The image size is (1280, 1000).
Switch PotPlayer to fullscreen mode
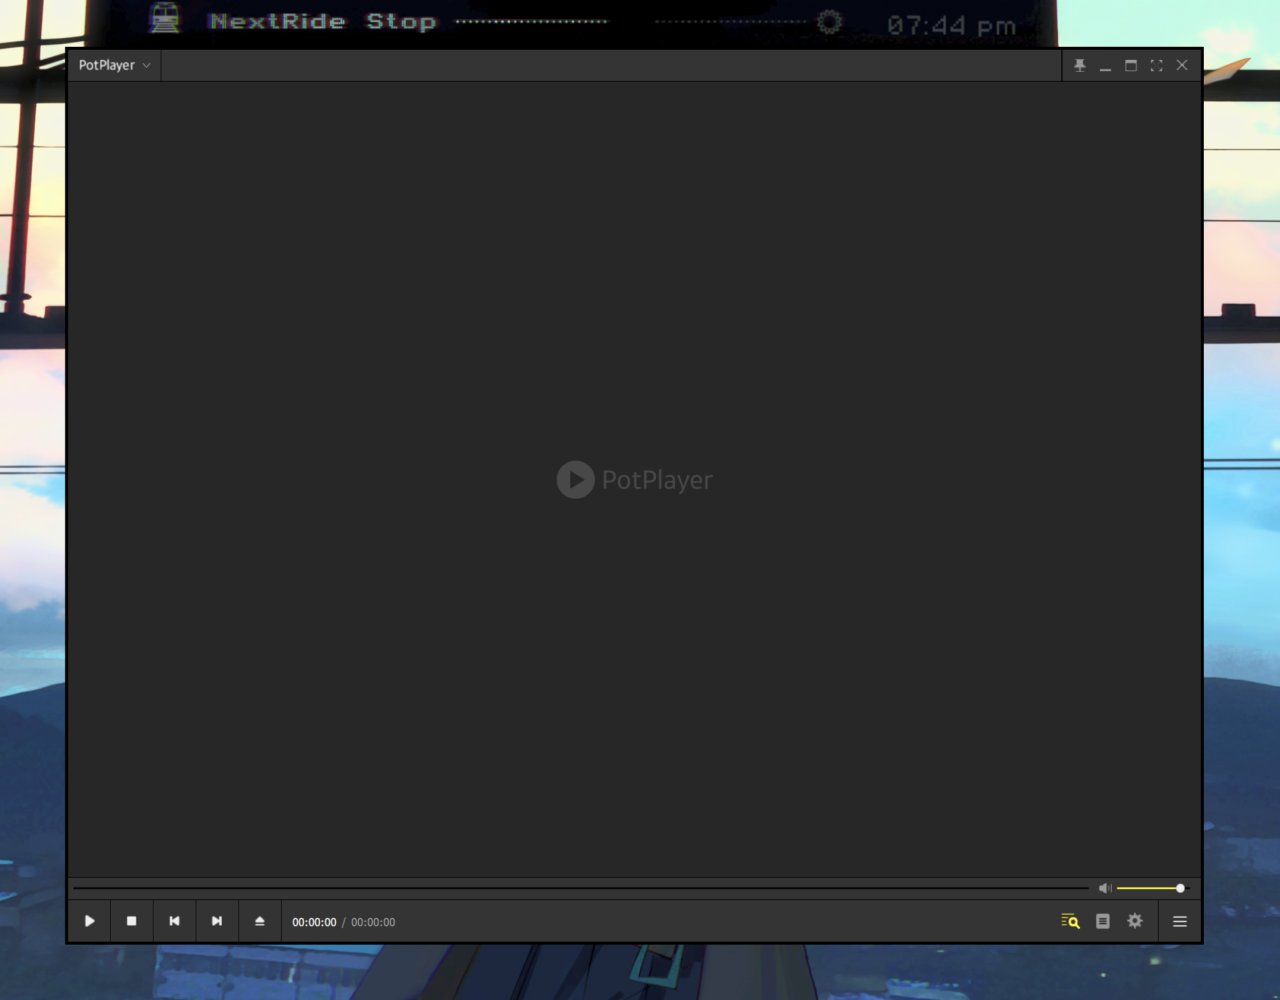pyautogui.click(x=1156, y=65)
